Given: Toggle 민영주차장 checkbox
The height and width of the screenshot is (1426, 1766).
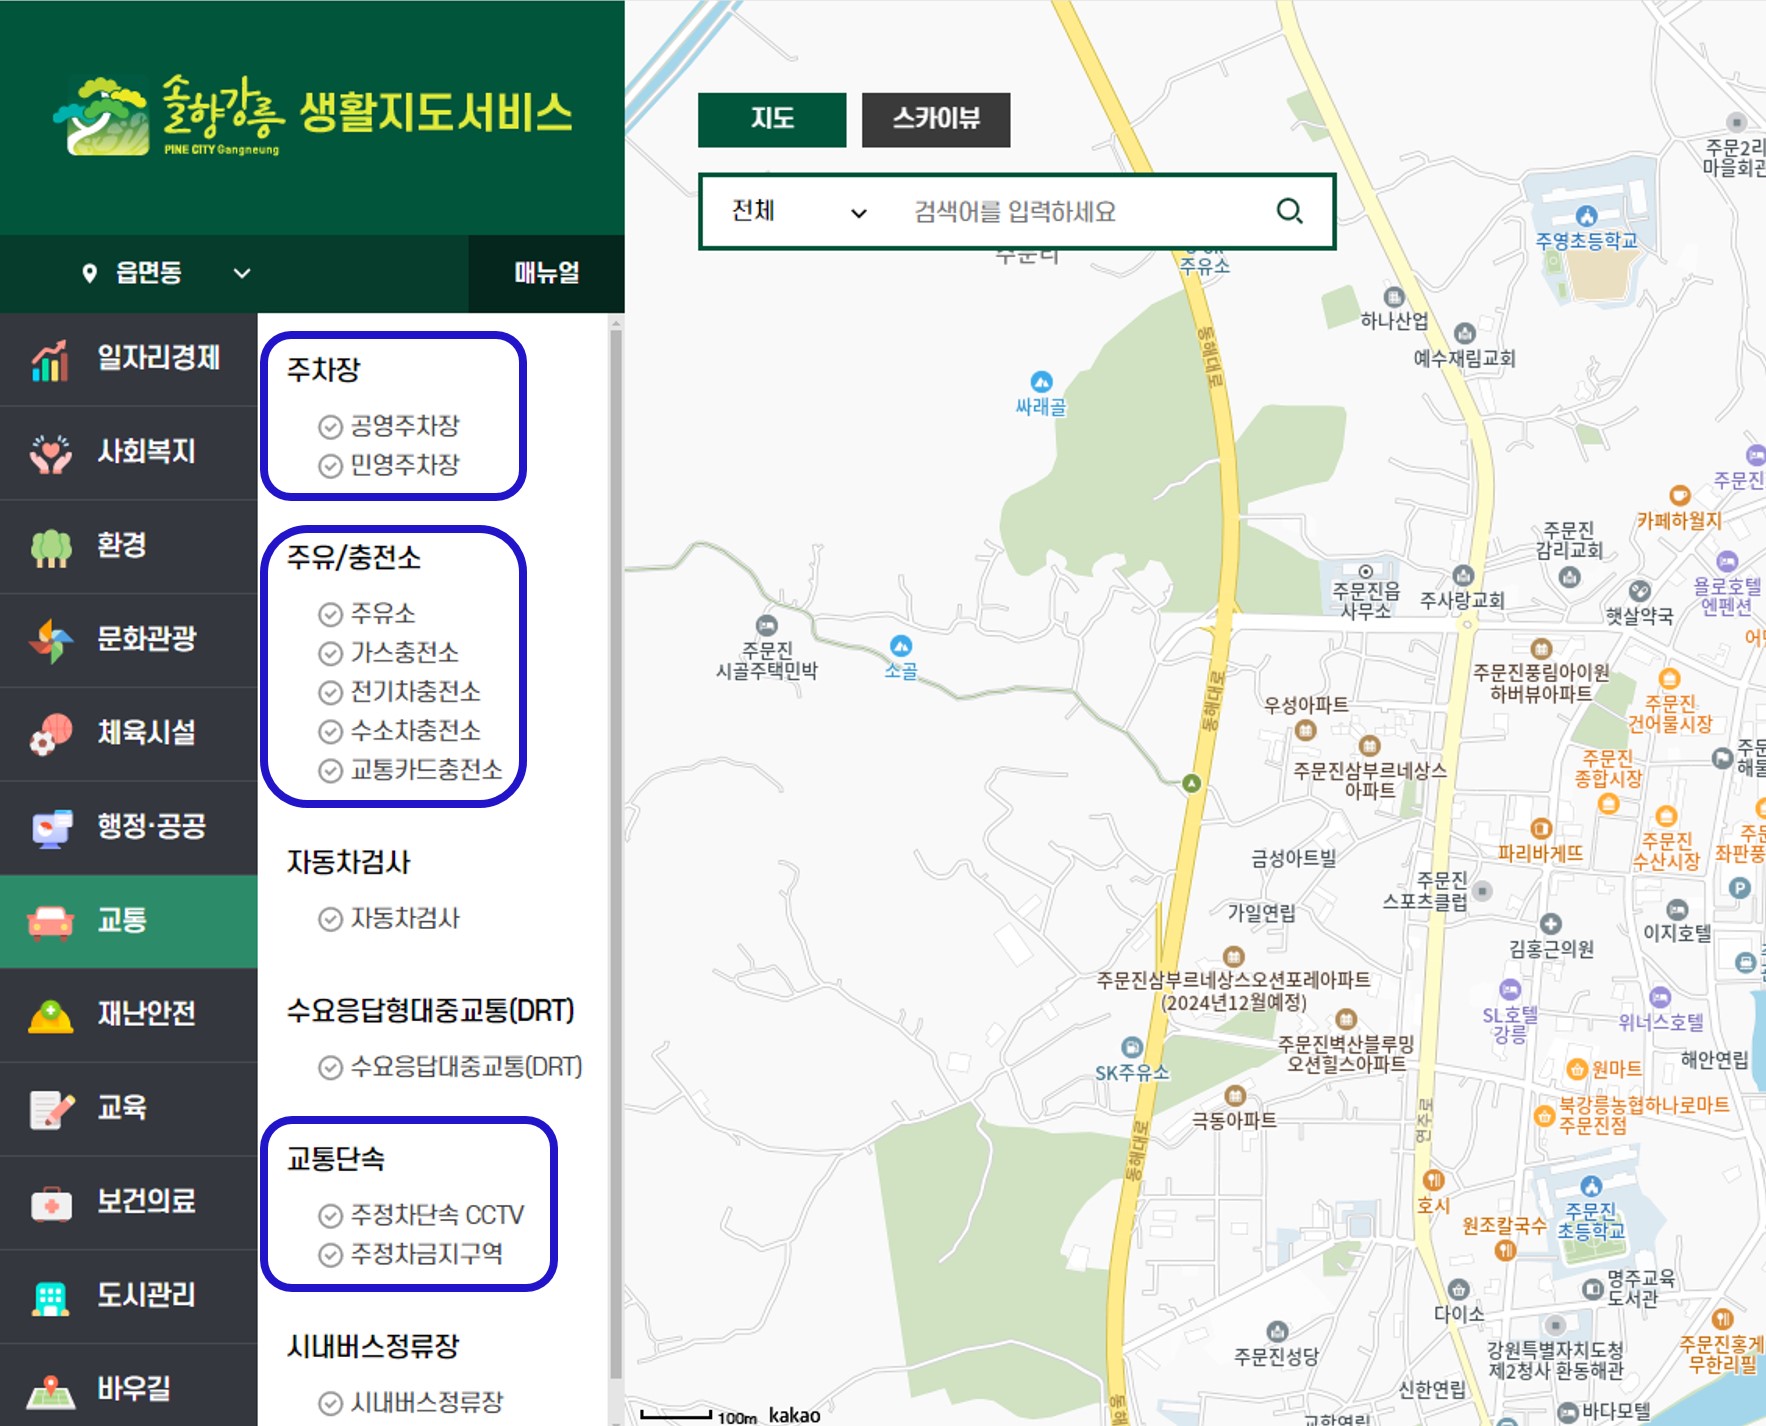Looking at the screenshot, I should click(x=330, y=466).
